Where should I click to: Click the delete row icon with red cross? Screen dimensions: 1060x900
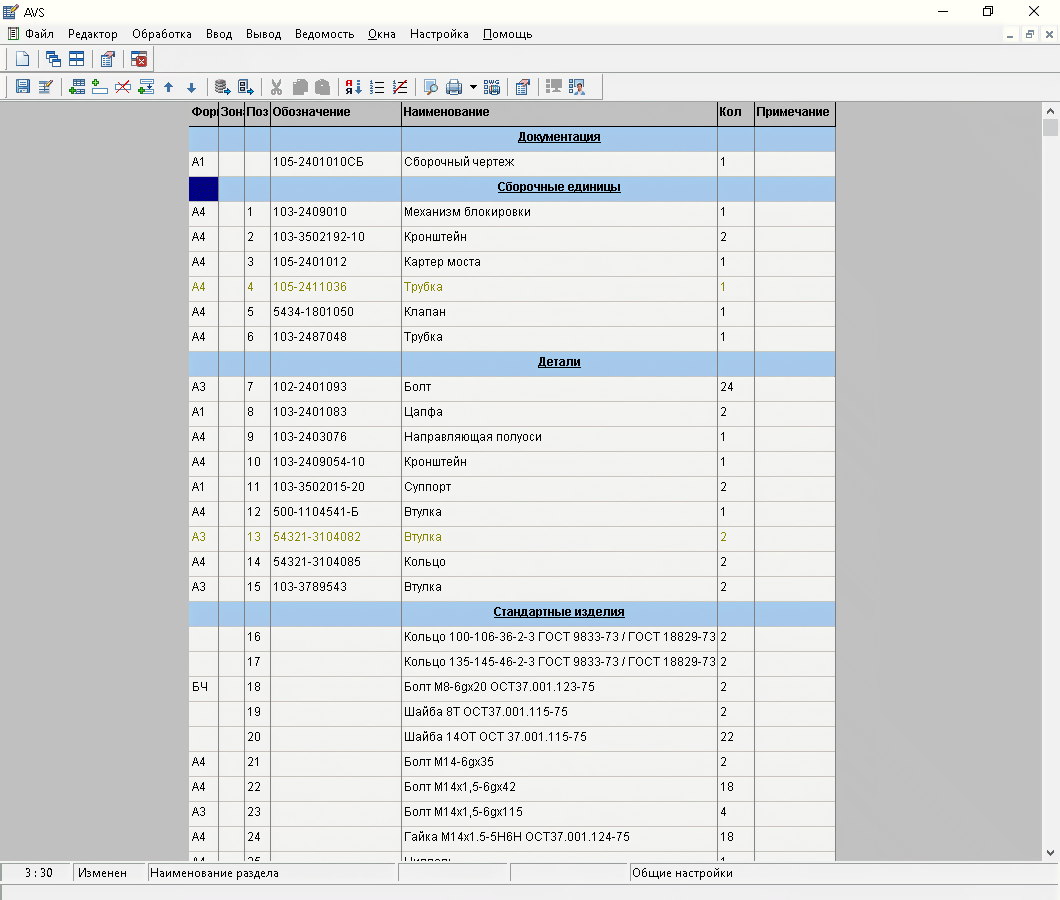pyautogui.click(x=123, y=87)
